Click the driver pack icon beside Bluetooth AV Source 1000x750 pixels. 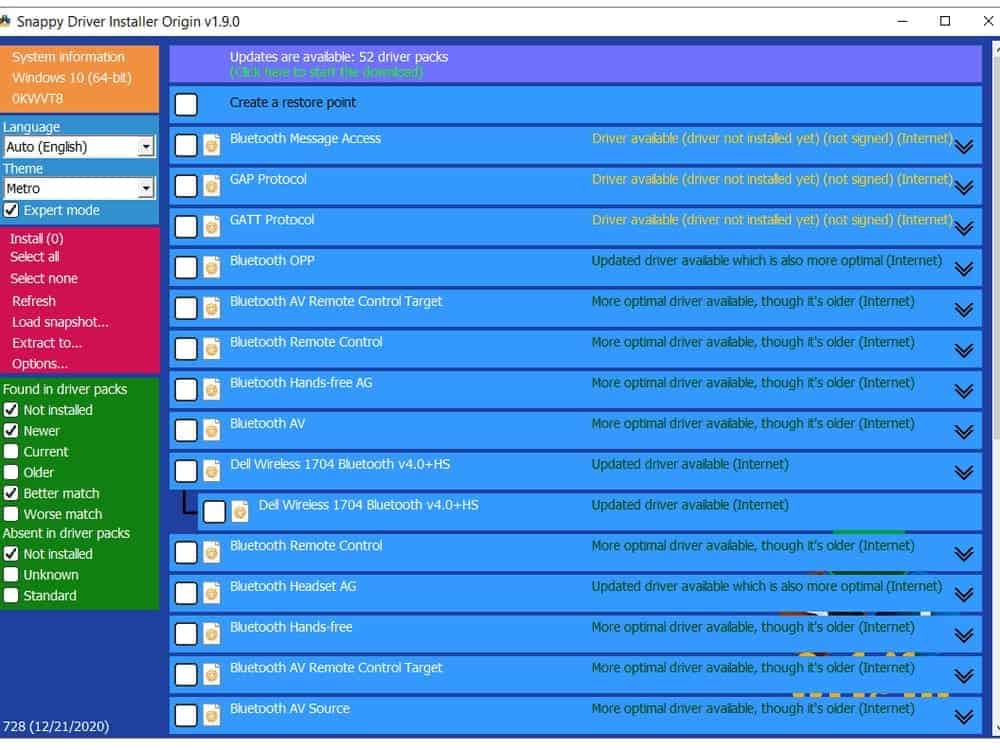click(x=212, y=716)
